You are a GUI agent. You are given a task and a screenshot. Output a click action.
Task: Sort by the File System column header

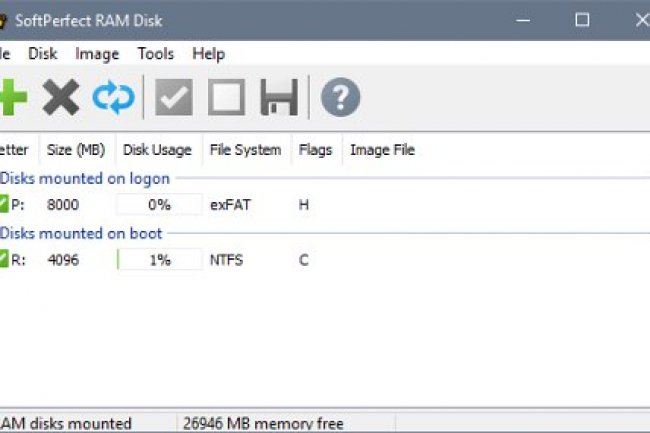pyautogui.click(x=245, y=150)
